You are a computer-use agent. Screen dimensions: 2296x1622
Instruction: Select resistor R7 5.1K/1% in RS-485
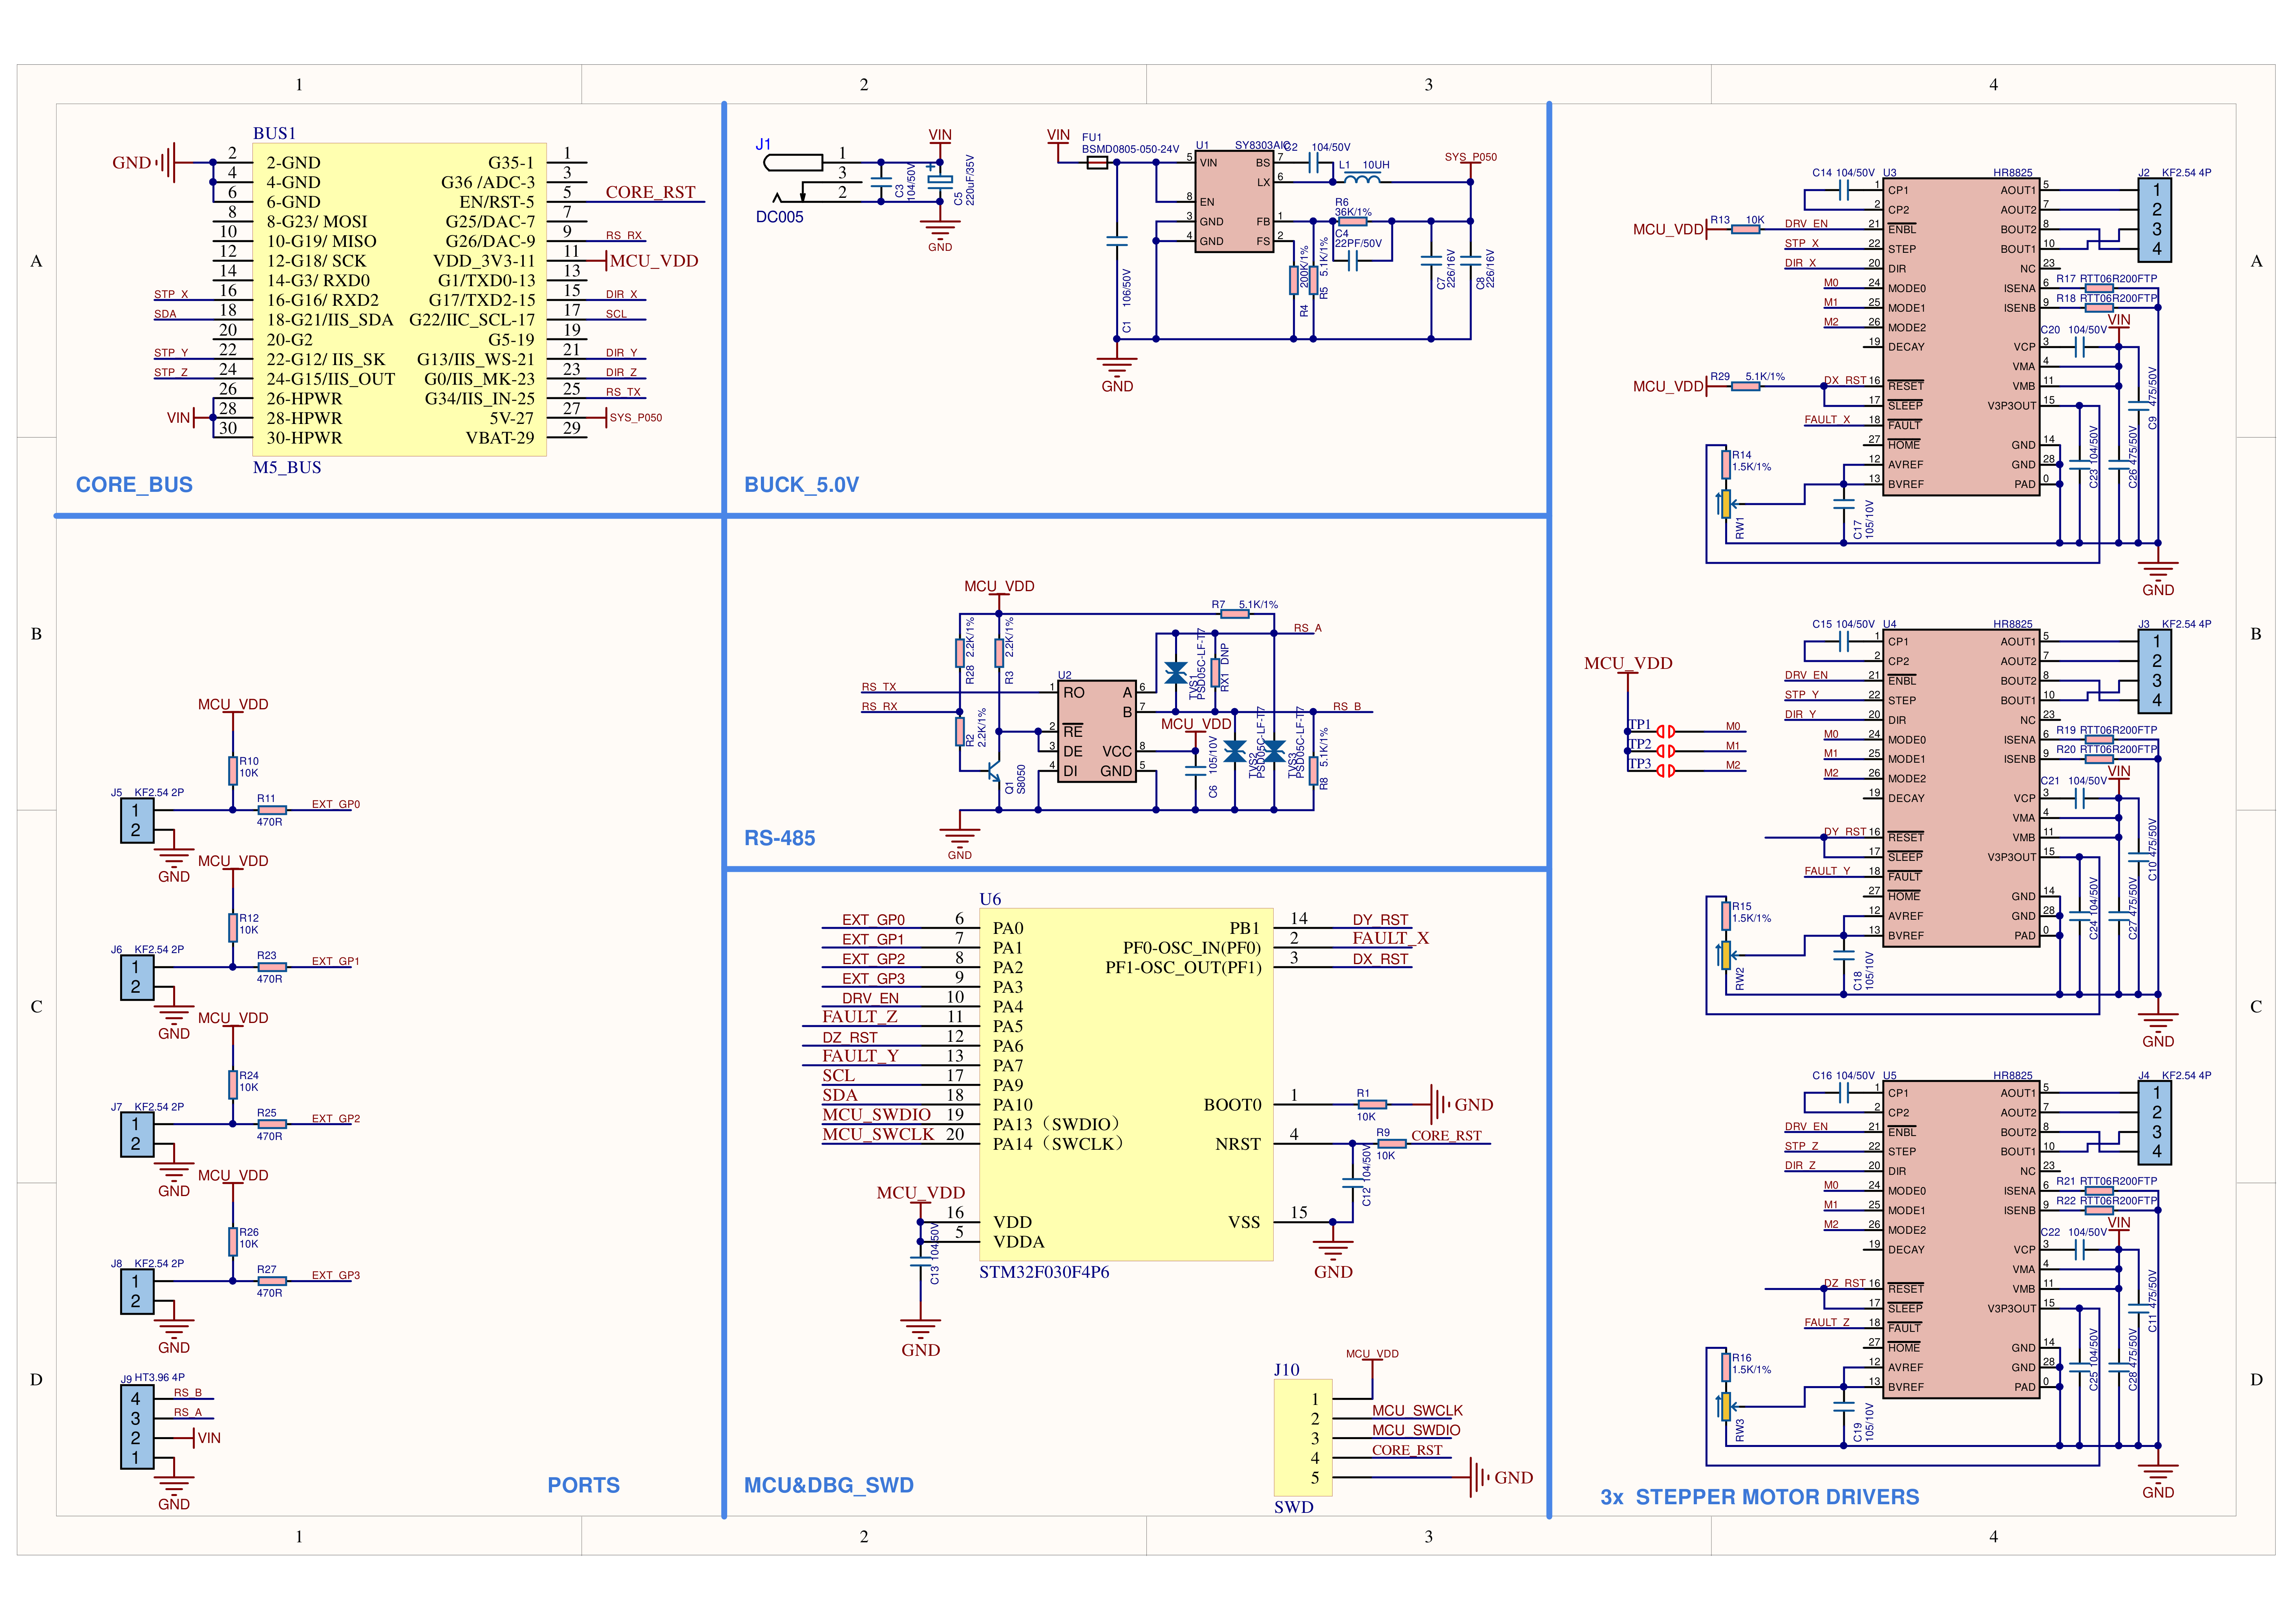pyautogui.click(x=1235, y=614)
